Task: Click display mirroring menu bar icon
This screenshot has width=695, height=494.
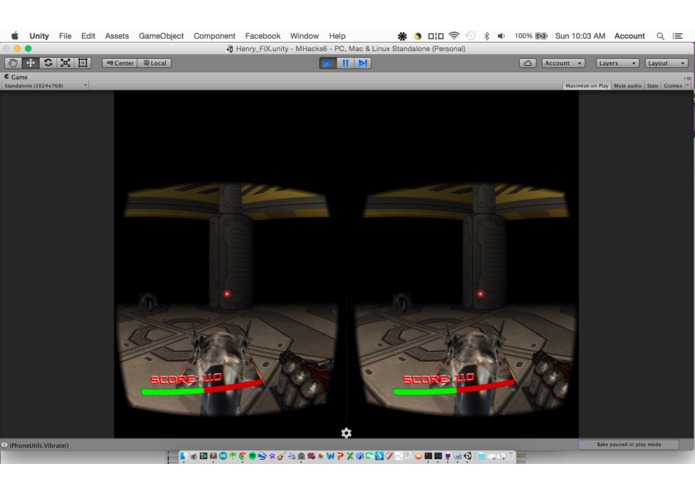Action: (435, 36)
